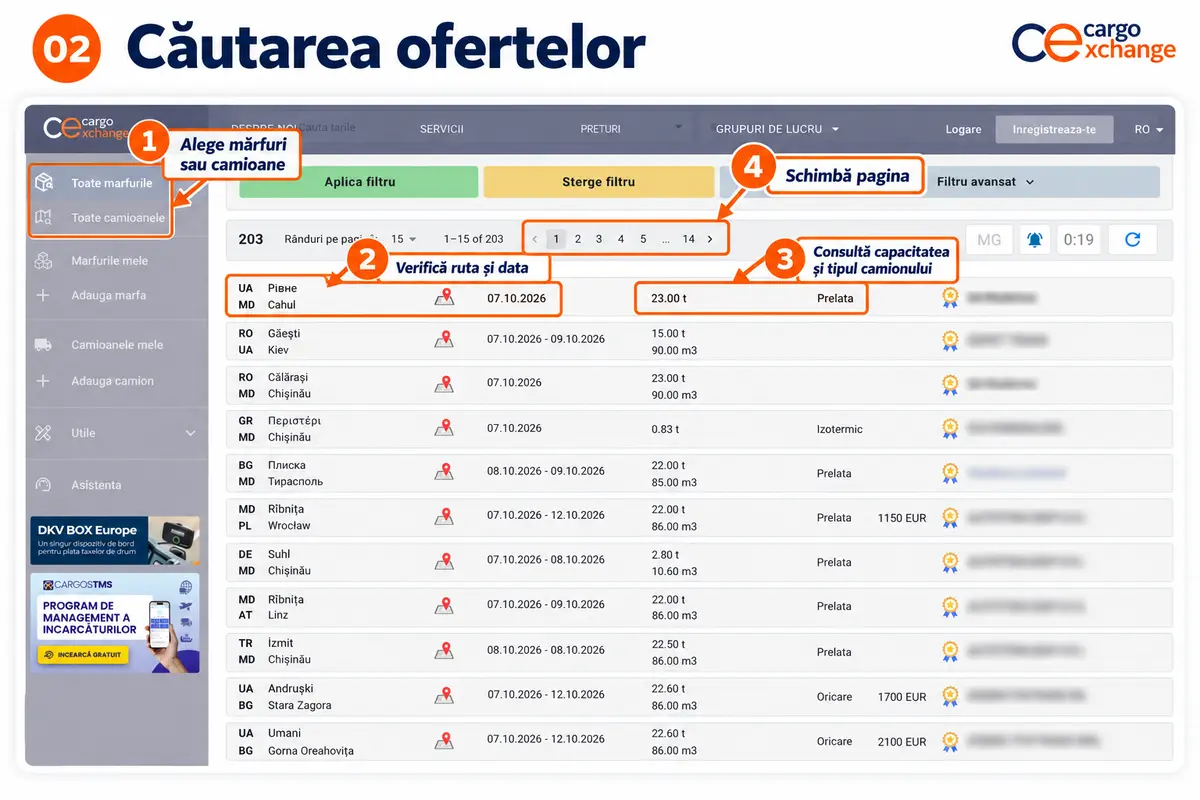Click 1150 EUR price cell

coord(902,518)
